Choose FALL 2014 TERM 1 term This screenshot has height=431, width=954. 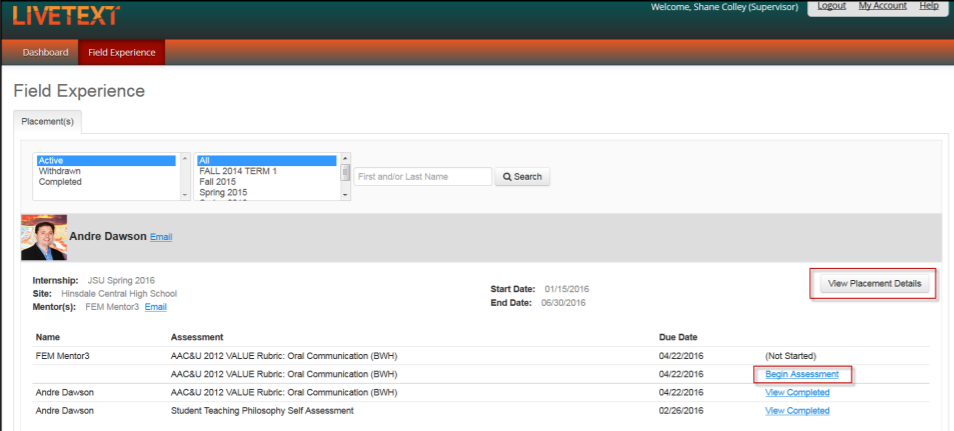pyautogui.click(x=266, y=171)
